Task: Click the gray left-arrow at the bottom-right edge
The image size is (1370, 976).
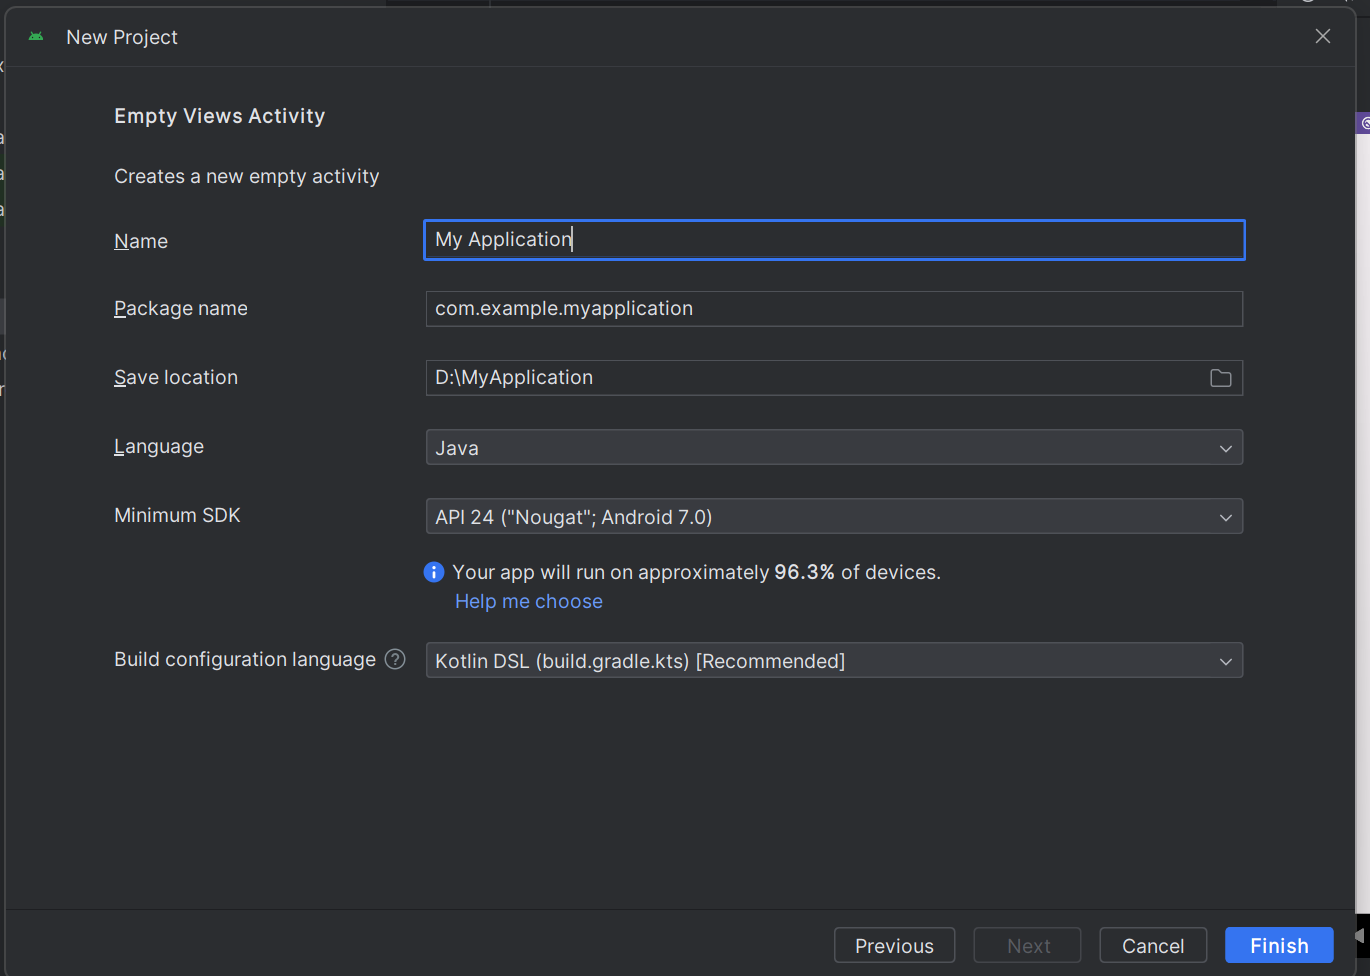Action: pos(1360,936)
